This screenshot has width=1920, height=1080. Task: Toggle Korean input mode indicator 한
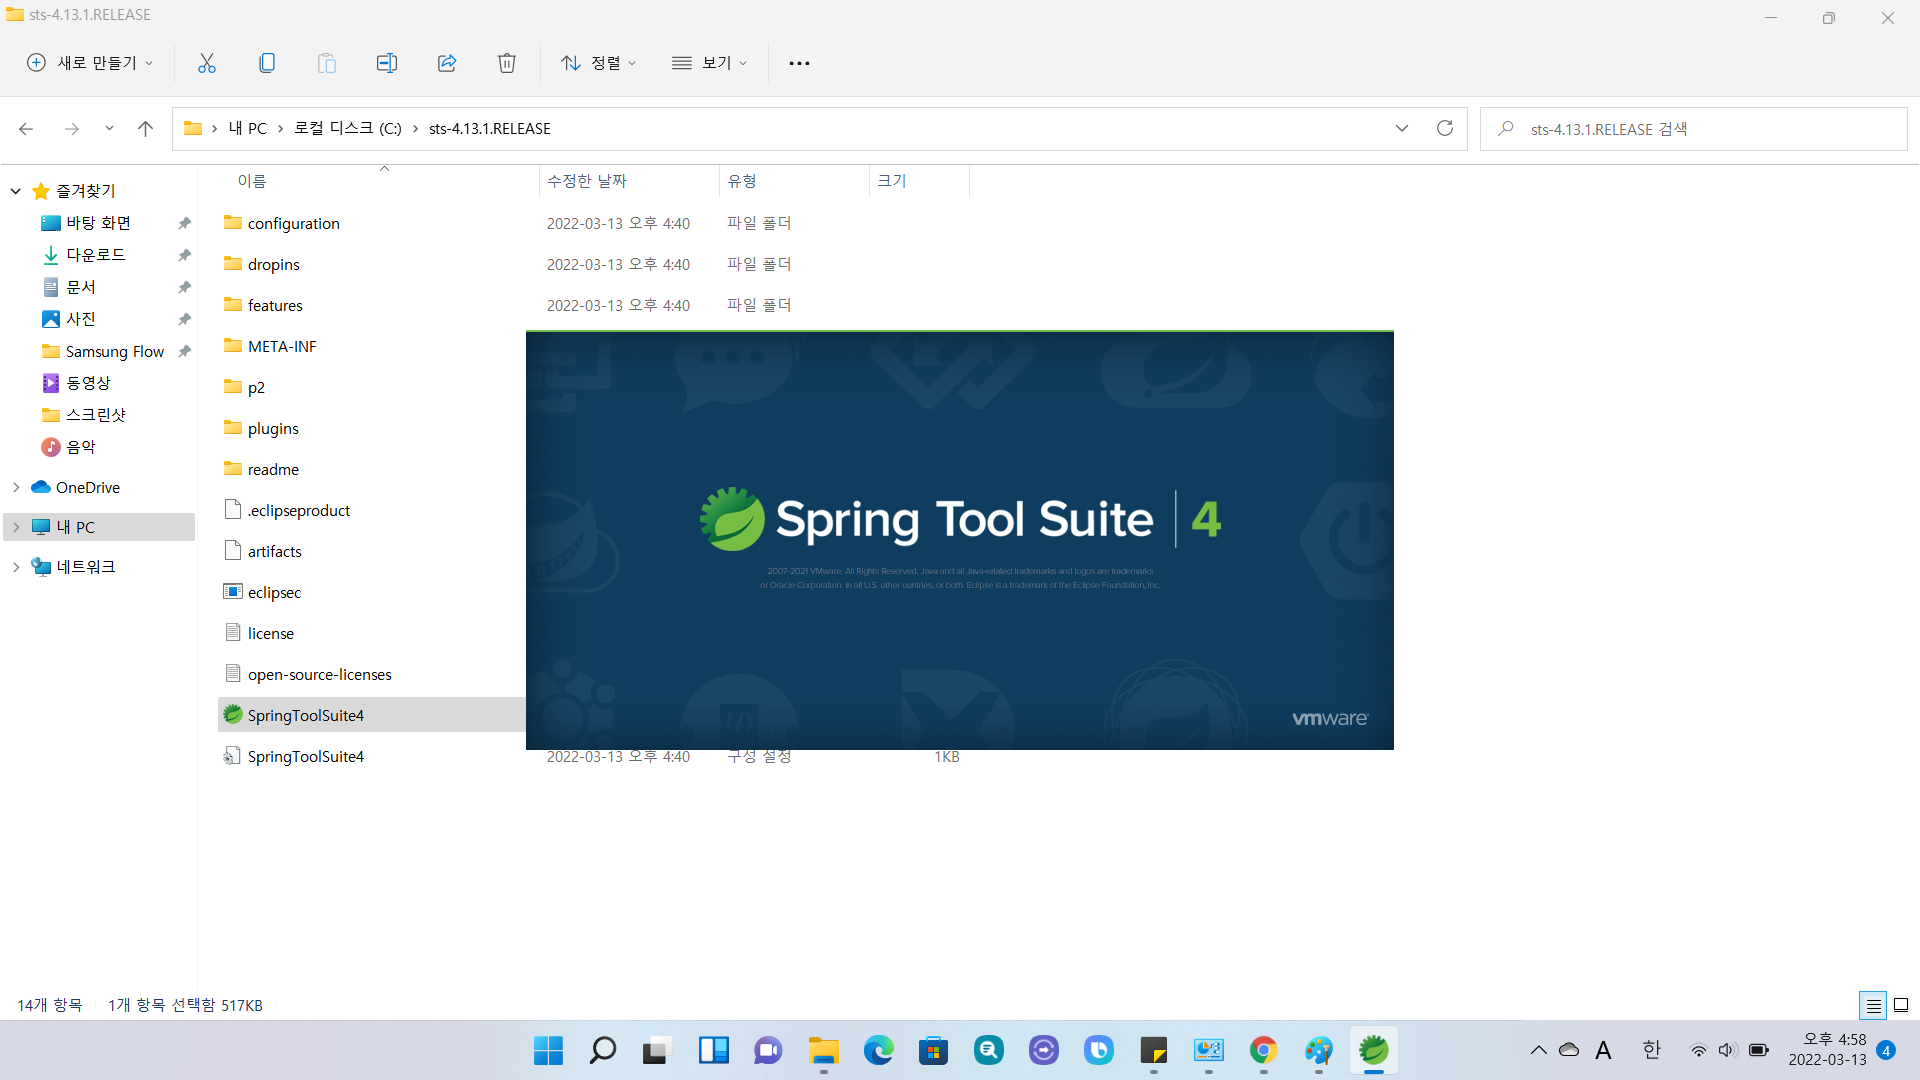[1651, 1050]
